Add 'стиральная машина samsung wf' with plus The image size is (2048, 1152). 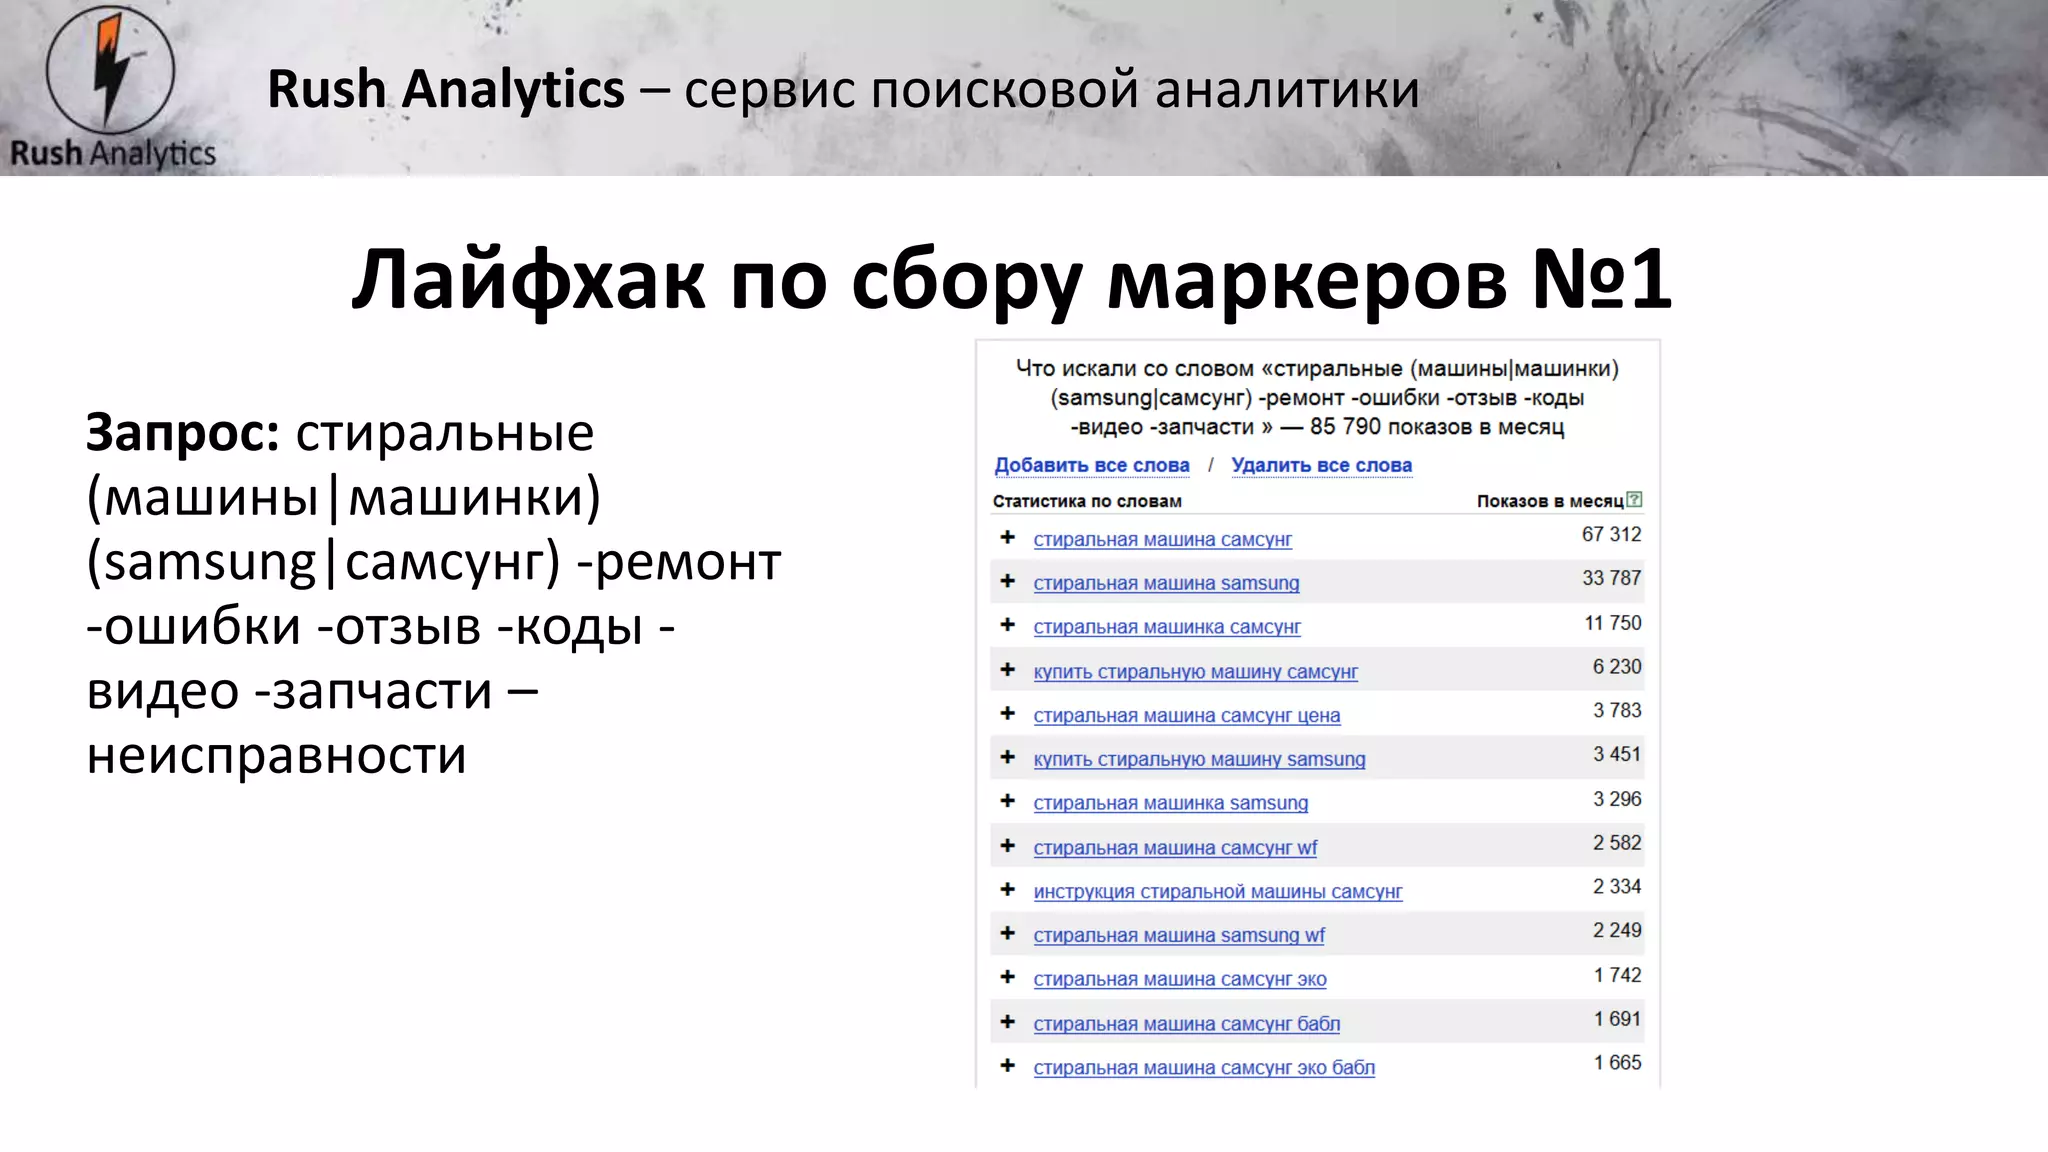[x=1008, y=934]
